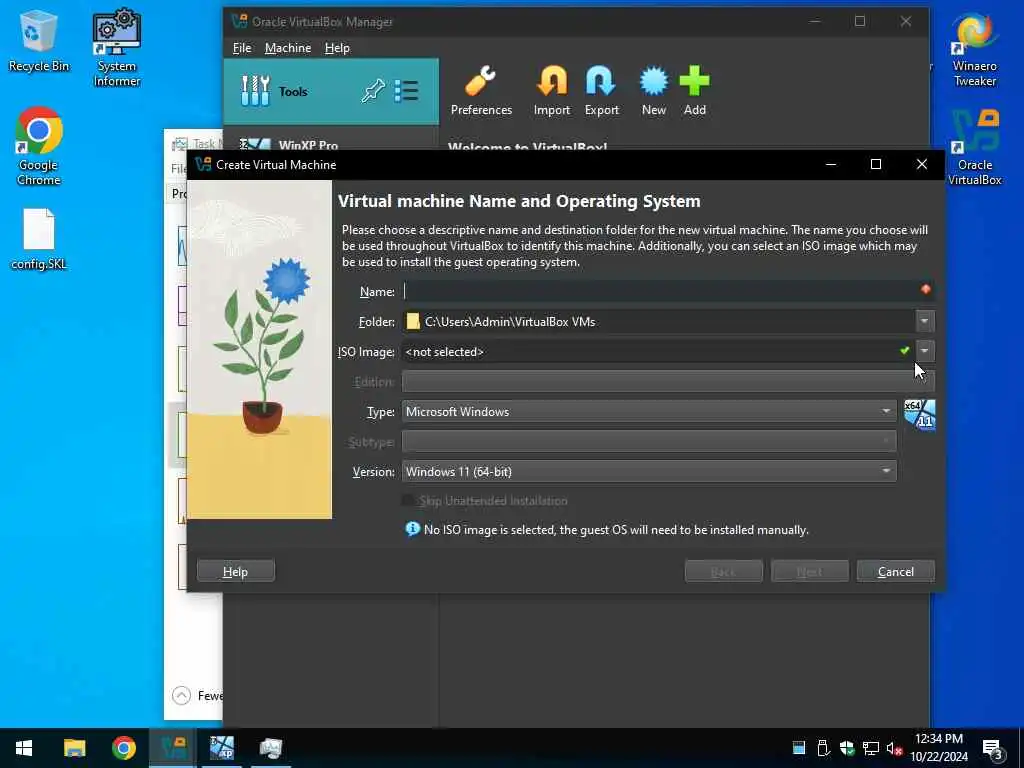Open the disabled Subtype dropdown
Viewport: 1024px width, 768px height.
coord(649,441)
